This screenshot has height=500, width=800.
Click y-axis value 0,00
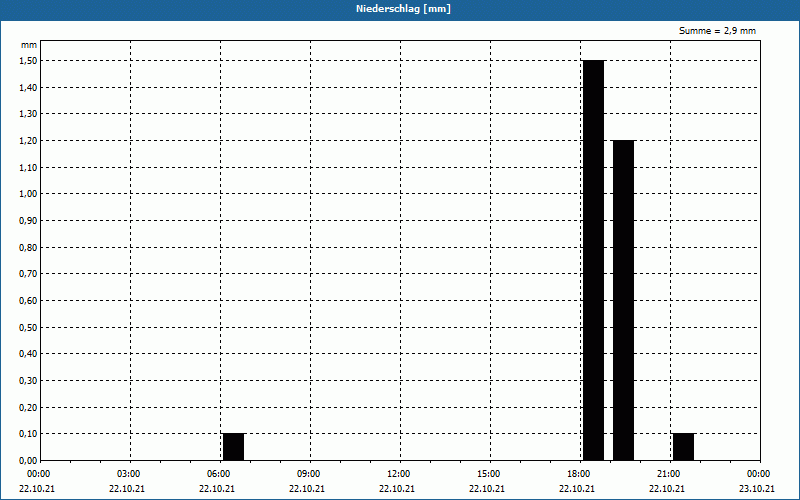[x=28, y=460]
